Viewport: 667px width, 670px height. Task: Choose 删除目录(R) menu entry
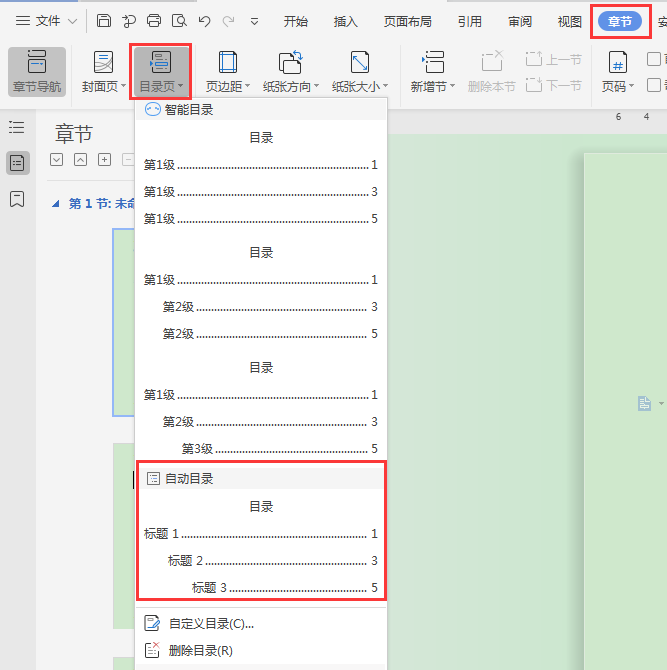click(x=201, y=650)
